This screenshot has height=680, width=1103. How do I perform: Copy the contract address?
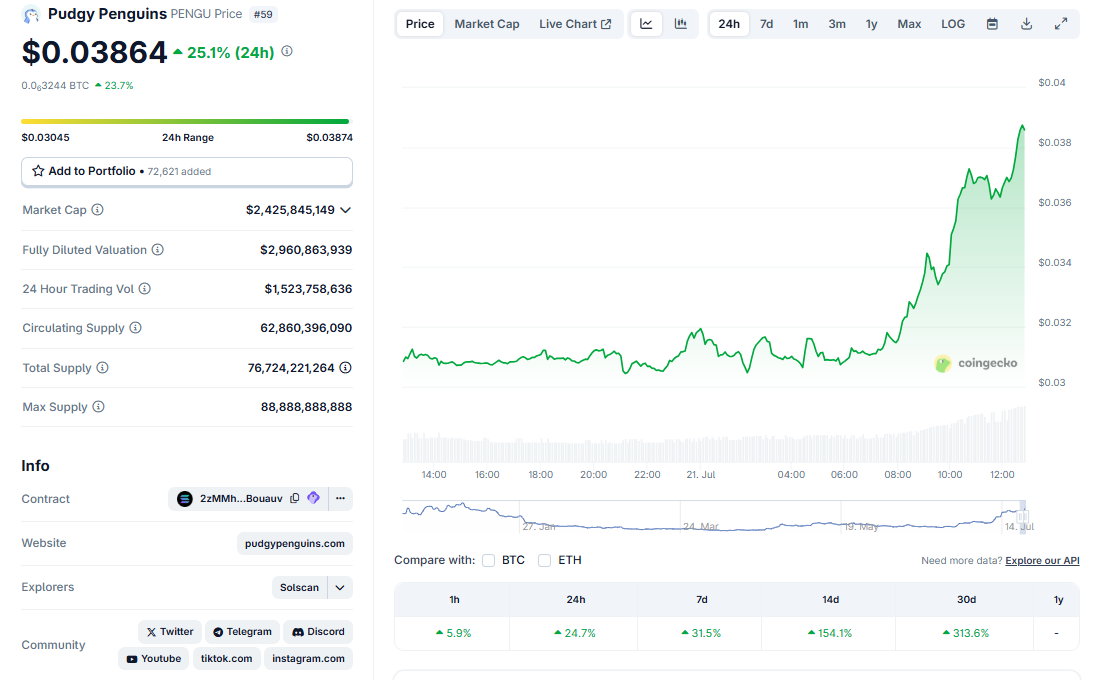click(x=295, y=499)
